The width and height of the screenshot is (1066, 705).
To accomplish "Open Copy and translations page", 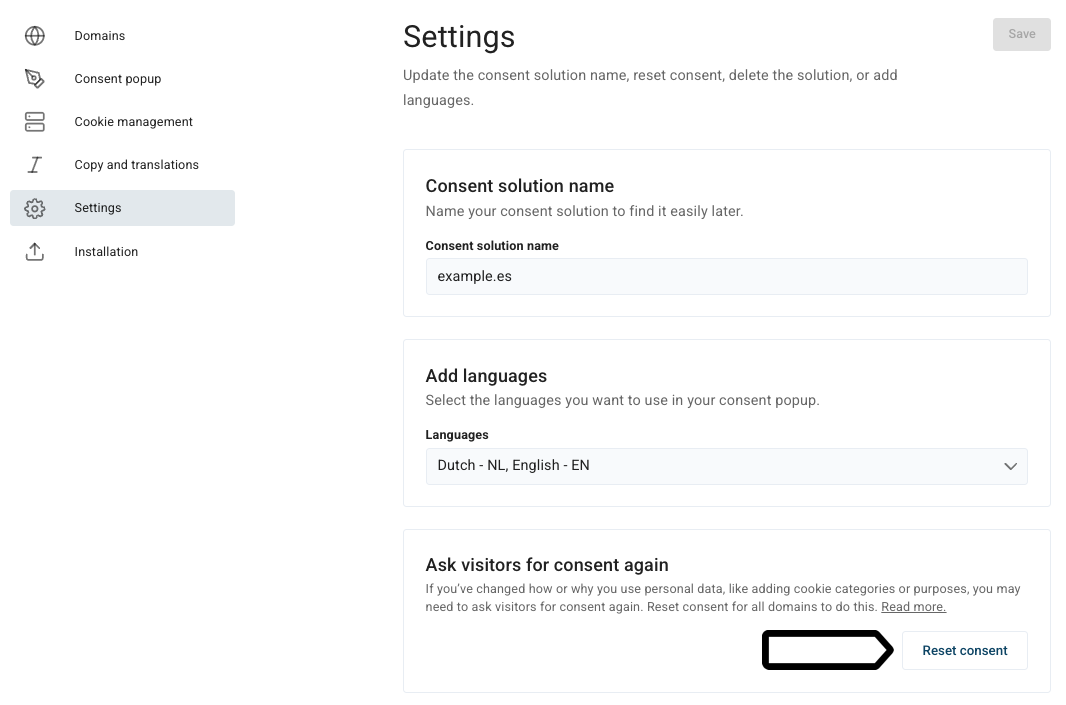I will [x=136, y=164].
